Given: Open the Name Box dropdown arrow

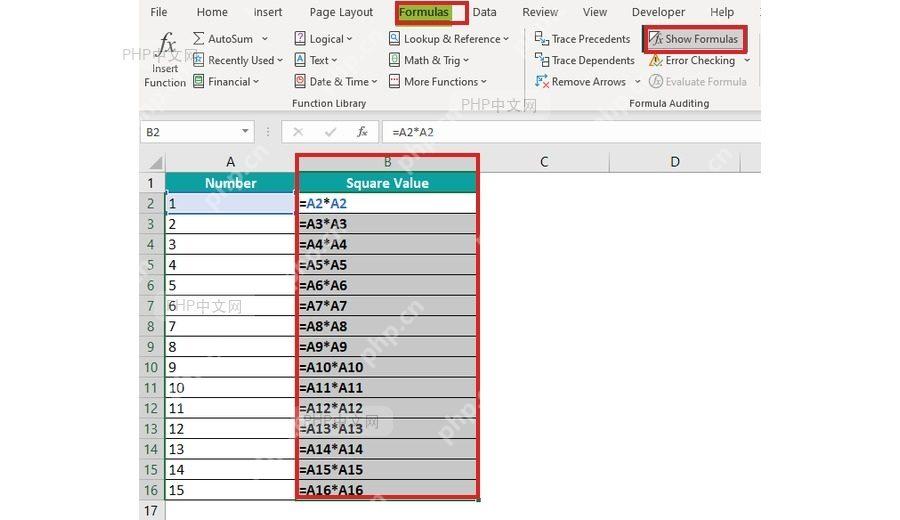Looking at the screenshot, I should point(245,131).
